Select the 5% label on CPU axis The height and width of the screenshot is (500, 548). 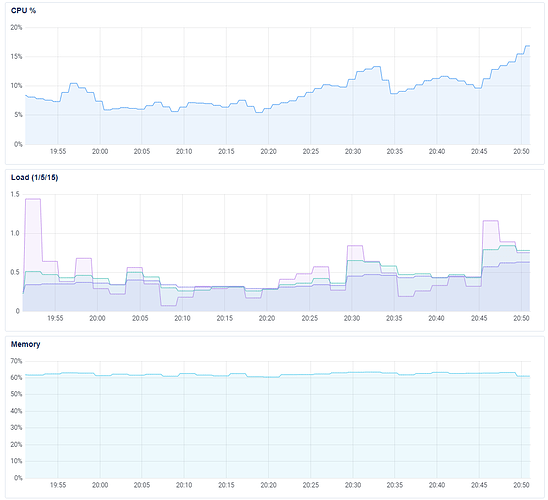[x=18, y=115]
